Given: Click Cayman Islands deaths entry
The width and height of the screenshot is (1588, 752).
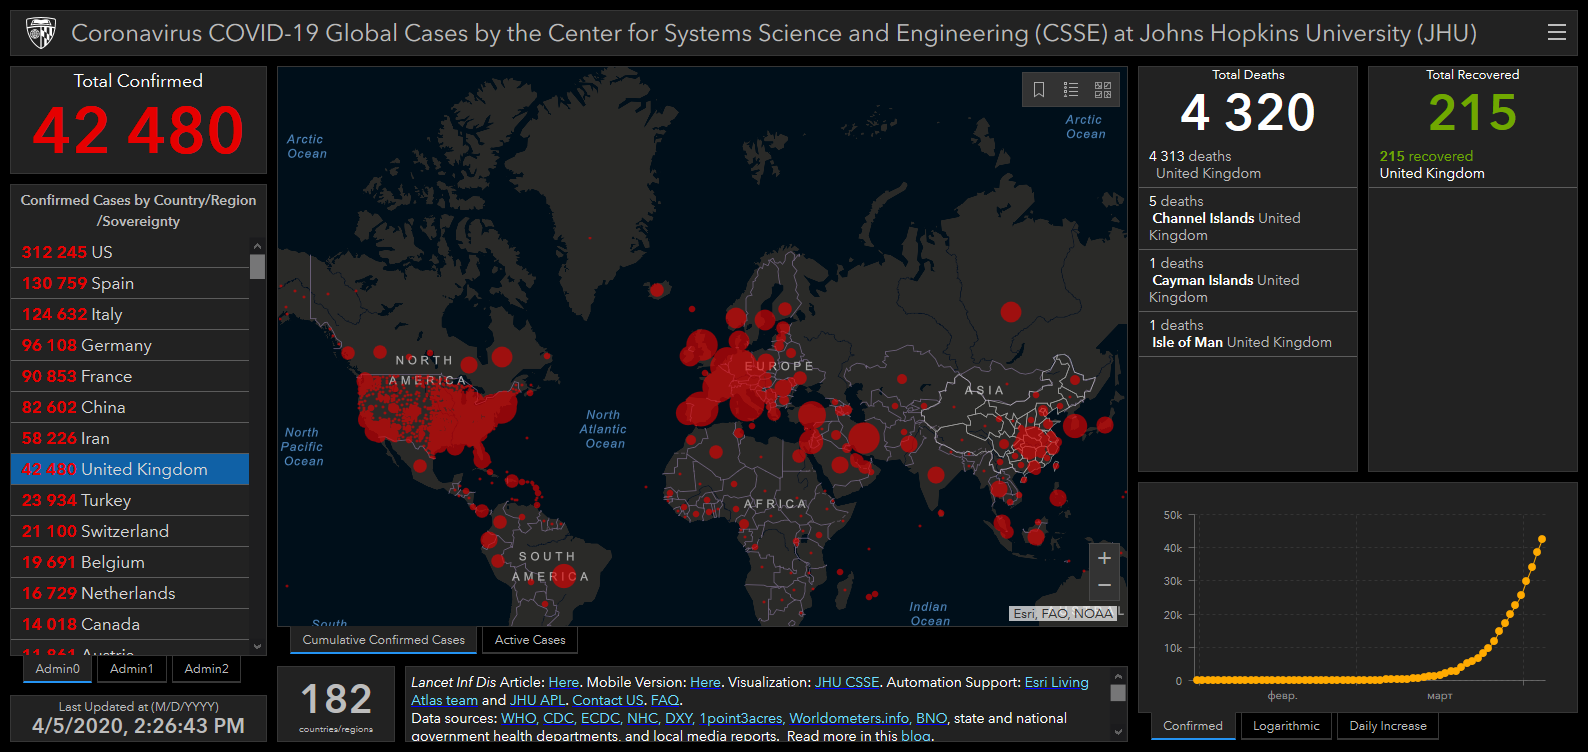Looking at the screenshot, I should (1247, 280).
